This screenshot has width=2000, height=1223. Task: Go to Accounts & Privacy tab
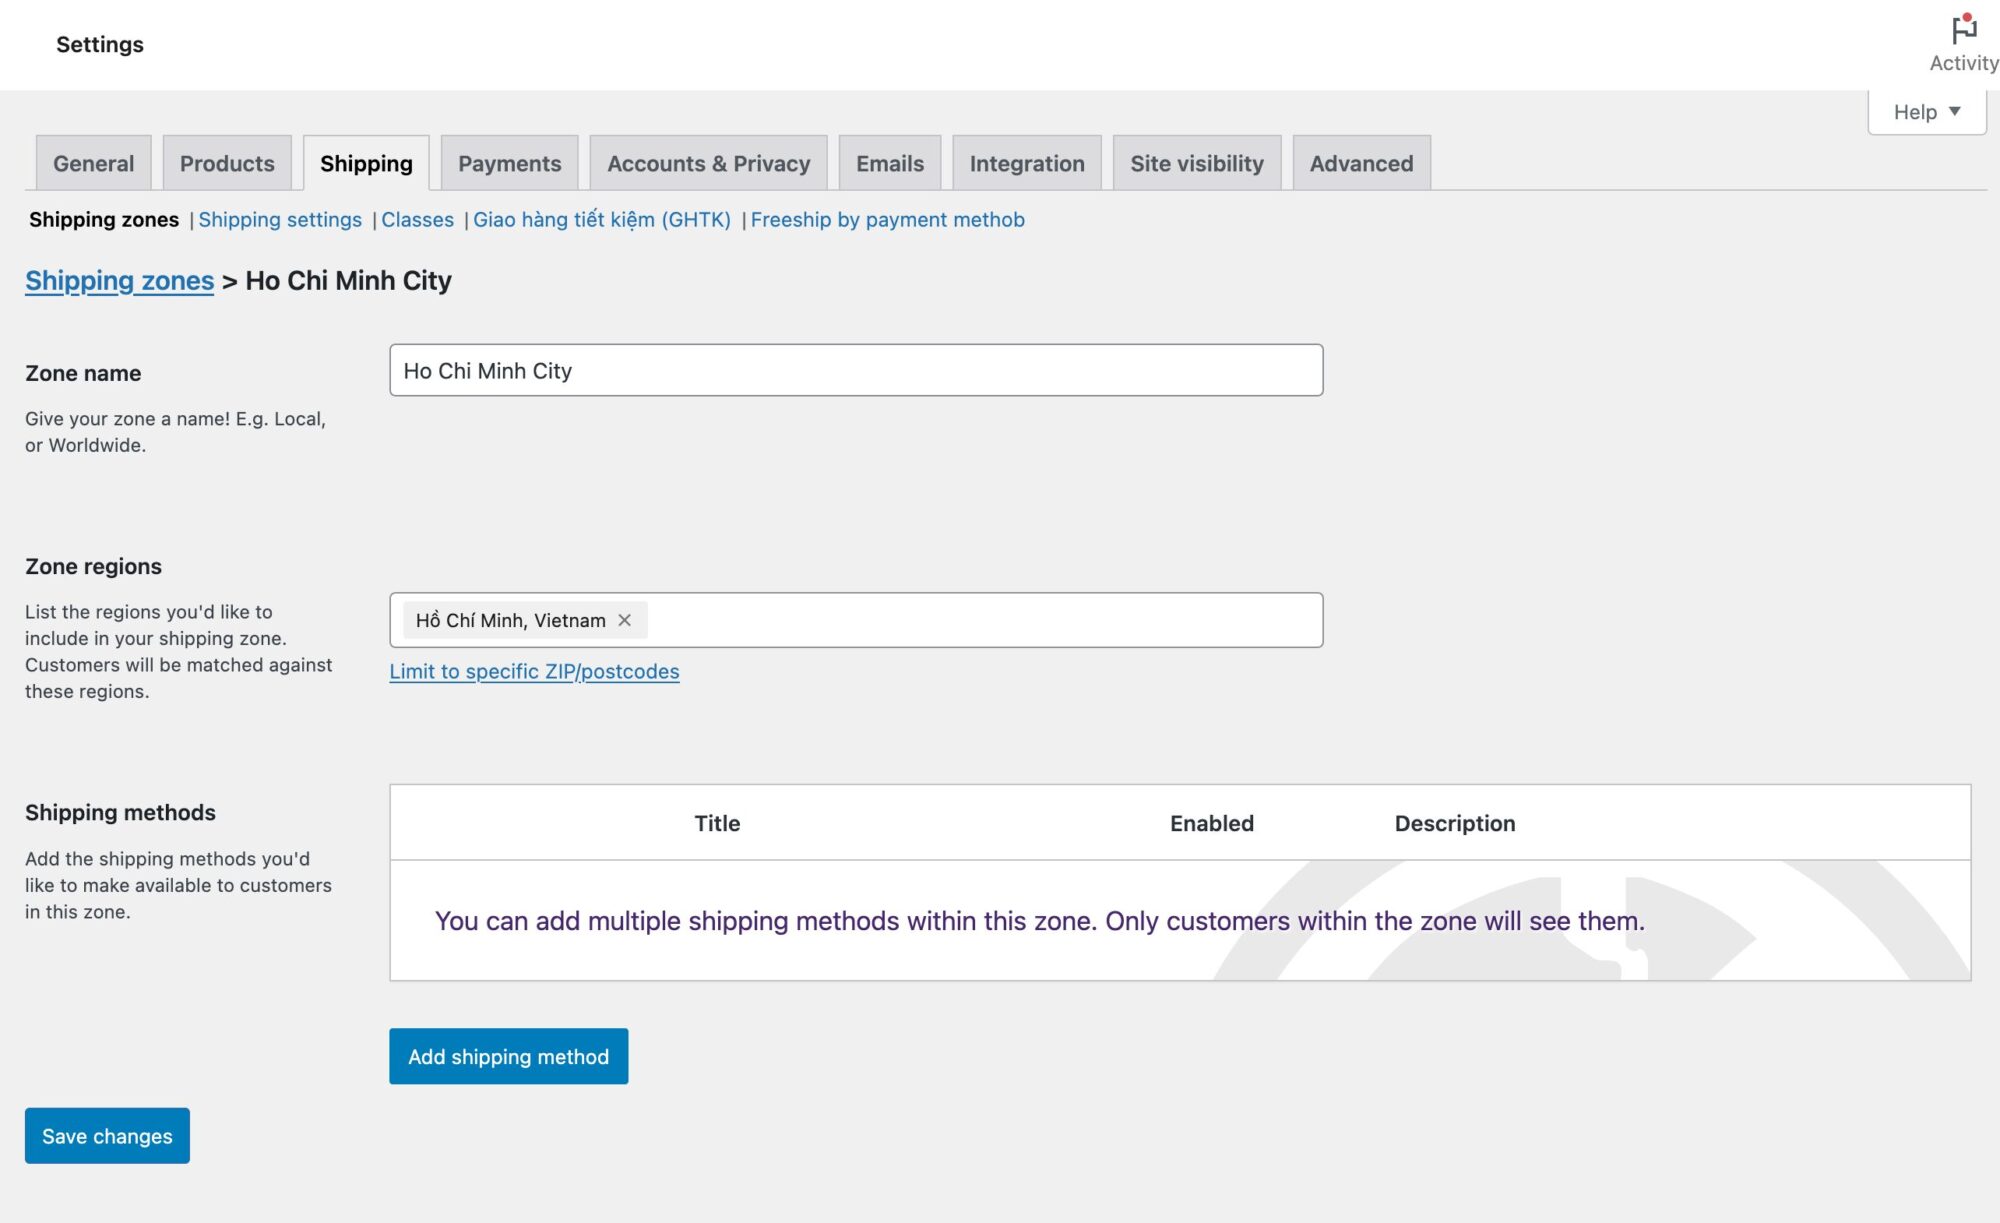[x=708, y=163]
